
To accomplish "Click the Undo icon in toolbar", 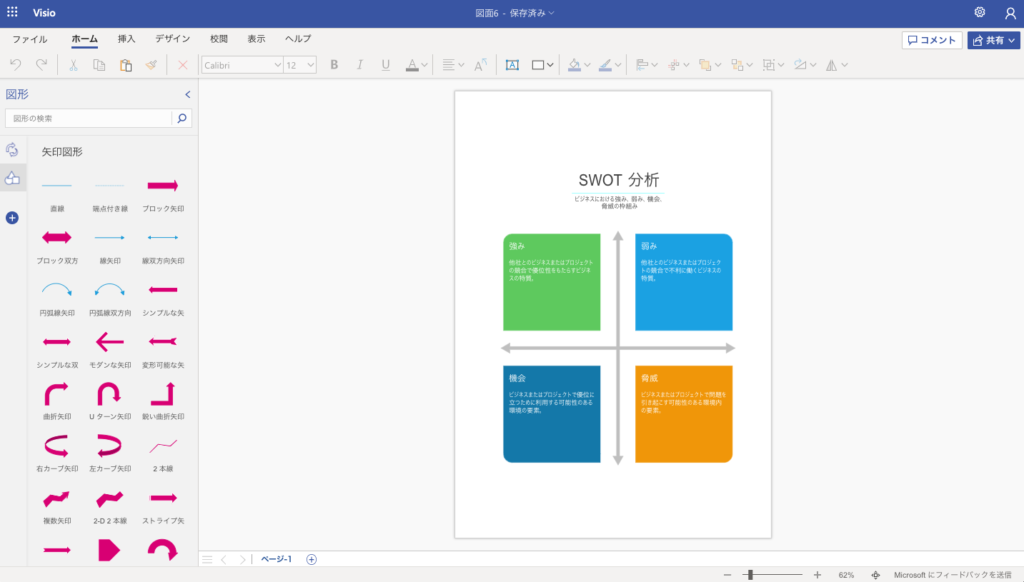I will 15,65.
